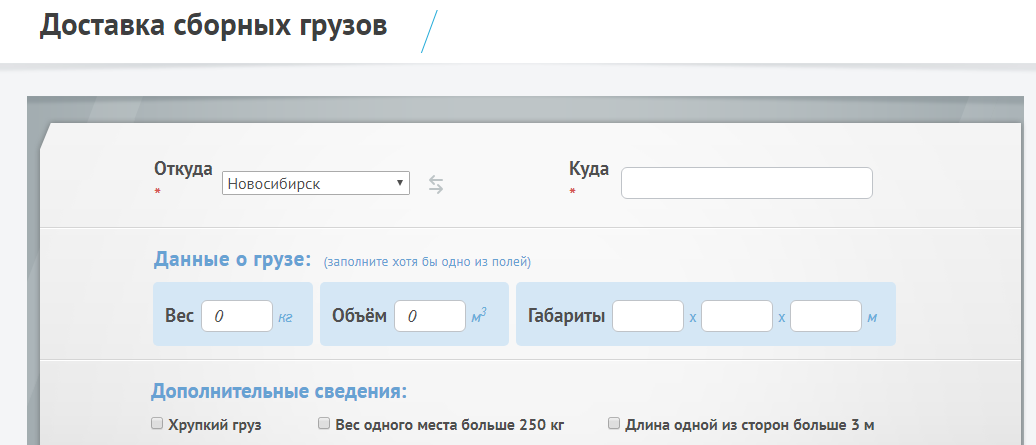Open the Откуда city dropdown
The width and height of the screenshot is (1036, 445).
click(x=316, y=184)
